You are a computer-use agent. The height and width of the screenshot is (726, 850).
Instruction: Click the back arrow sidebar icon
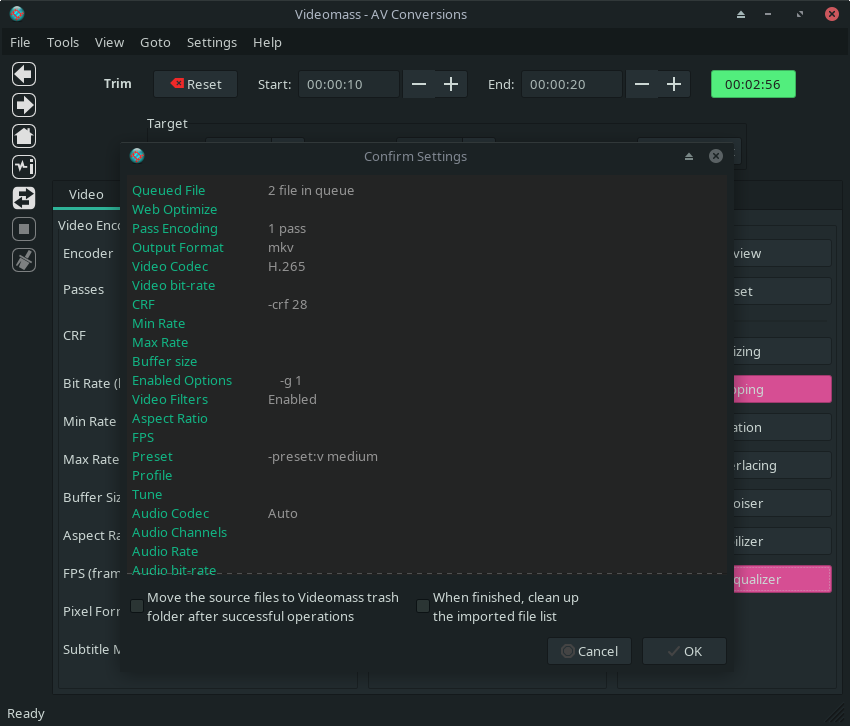24,74
